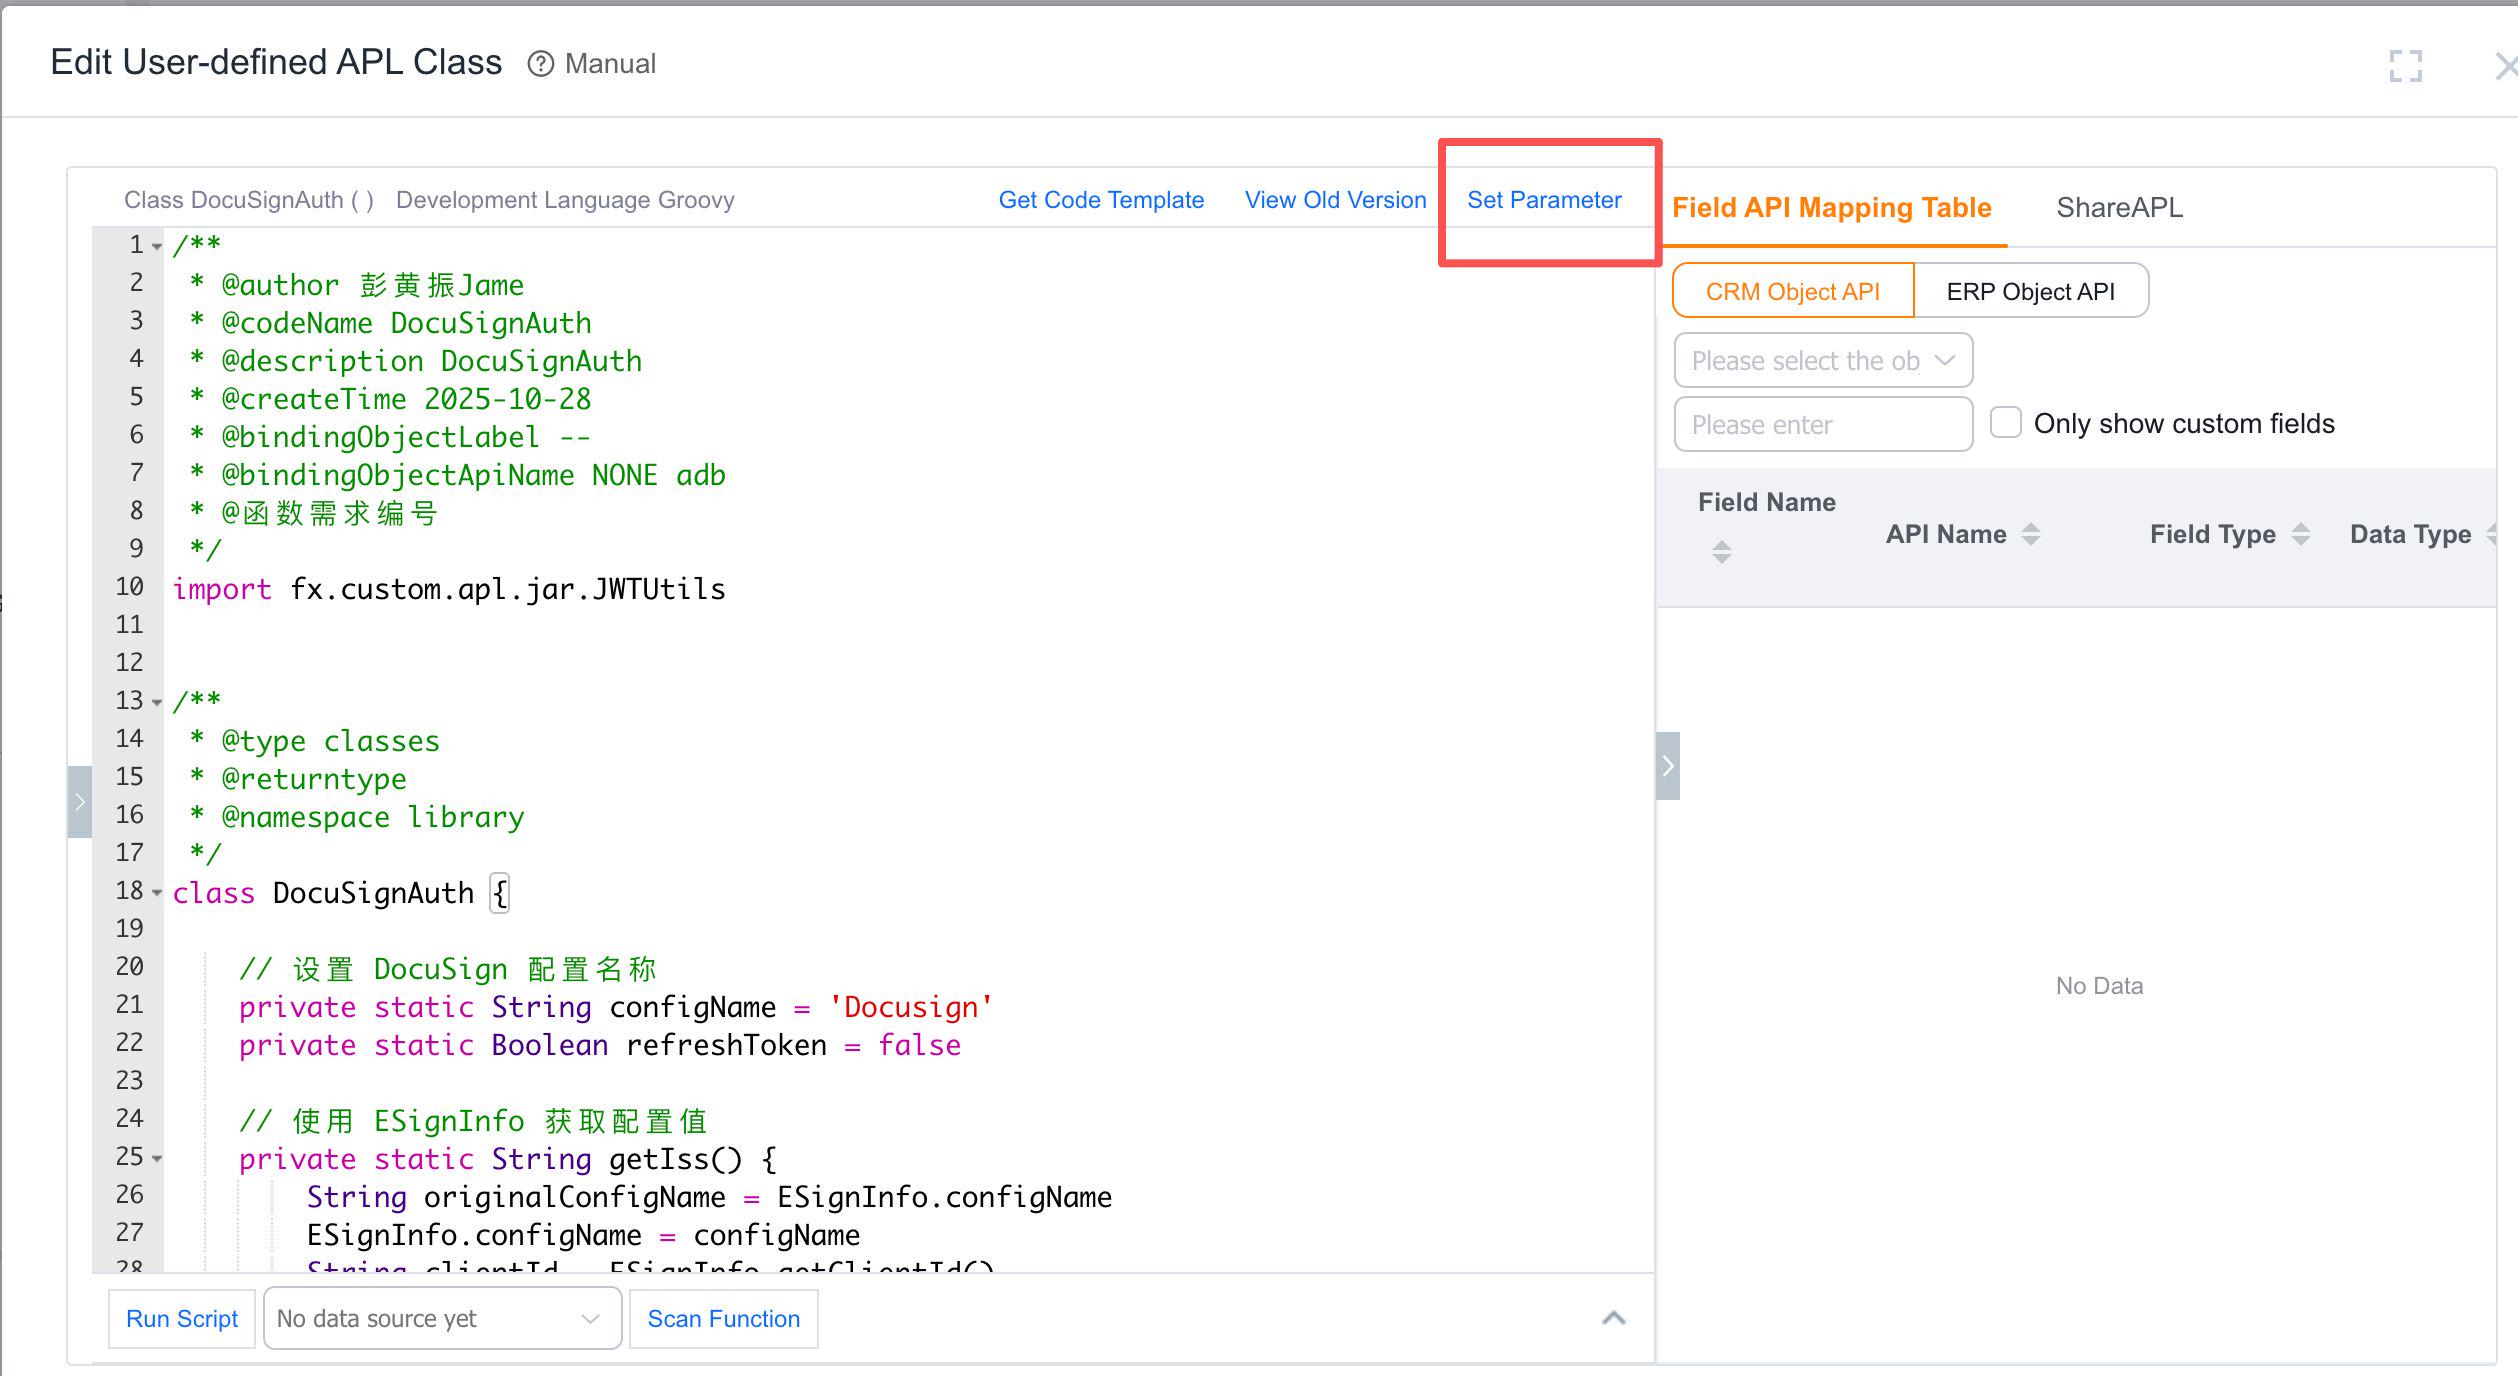
Task: Click the 'refreshToken = false' code line
Action: (600, 1045)
